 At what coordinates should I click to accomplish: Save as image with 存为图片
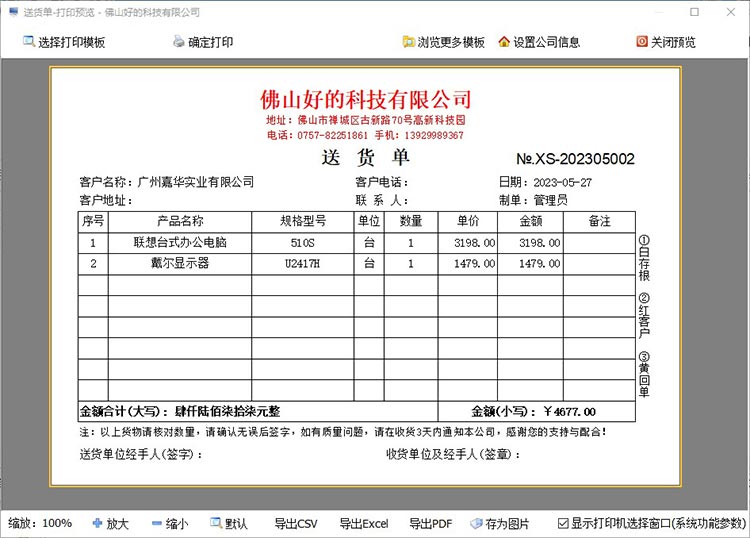pyautogui.click(x=507, y=524)
